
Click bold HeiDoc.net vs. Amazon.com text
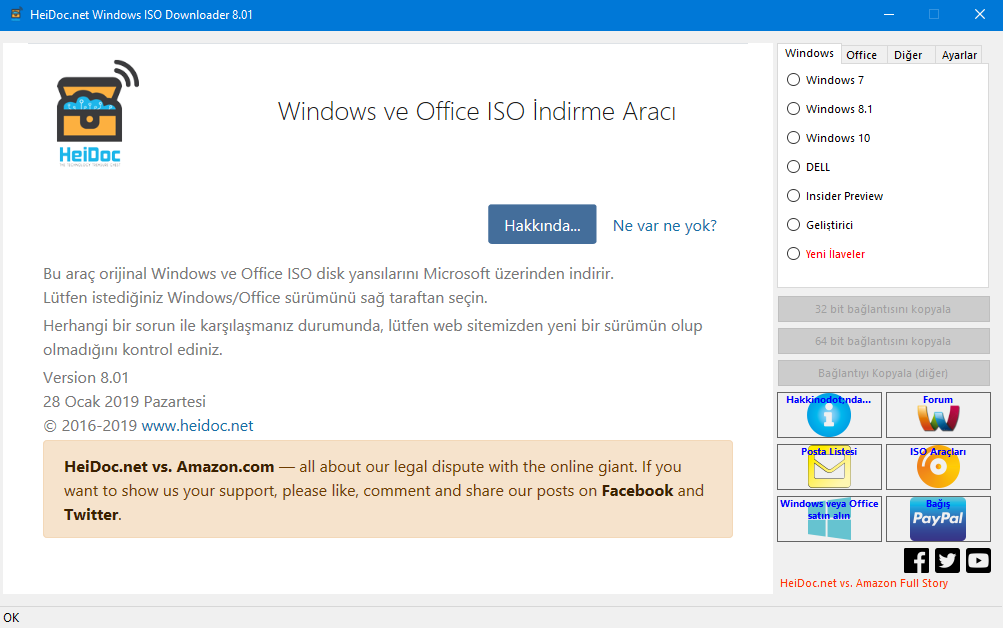click(x=169, y=467)
